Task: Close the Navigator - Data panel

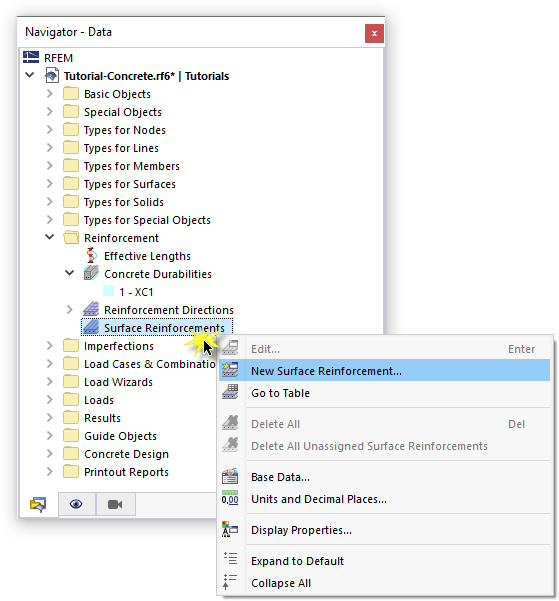Action: pyautogui.click(x=374, y=33)
